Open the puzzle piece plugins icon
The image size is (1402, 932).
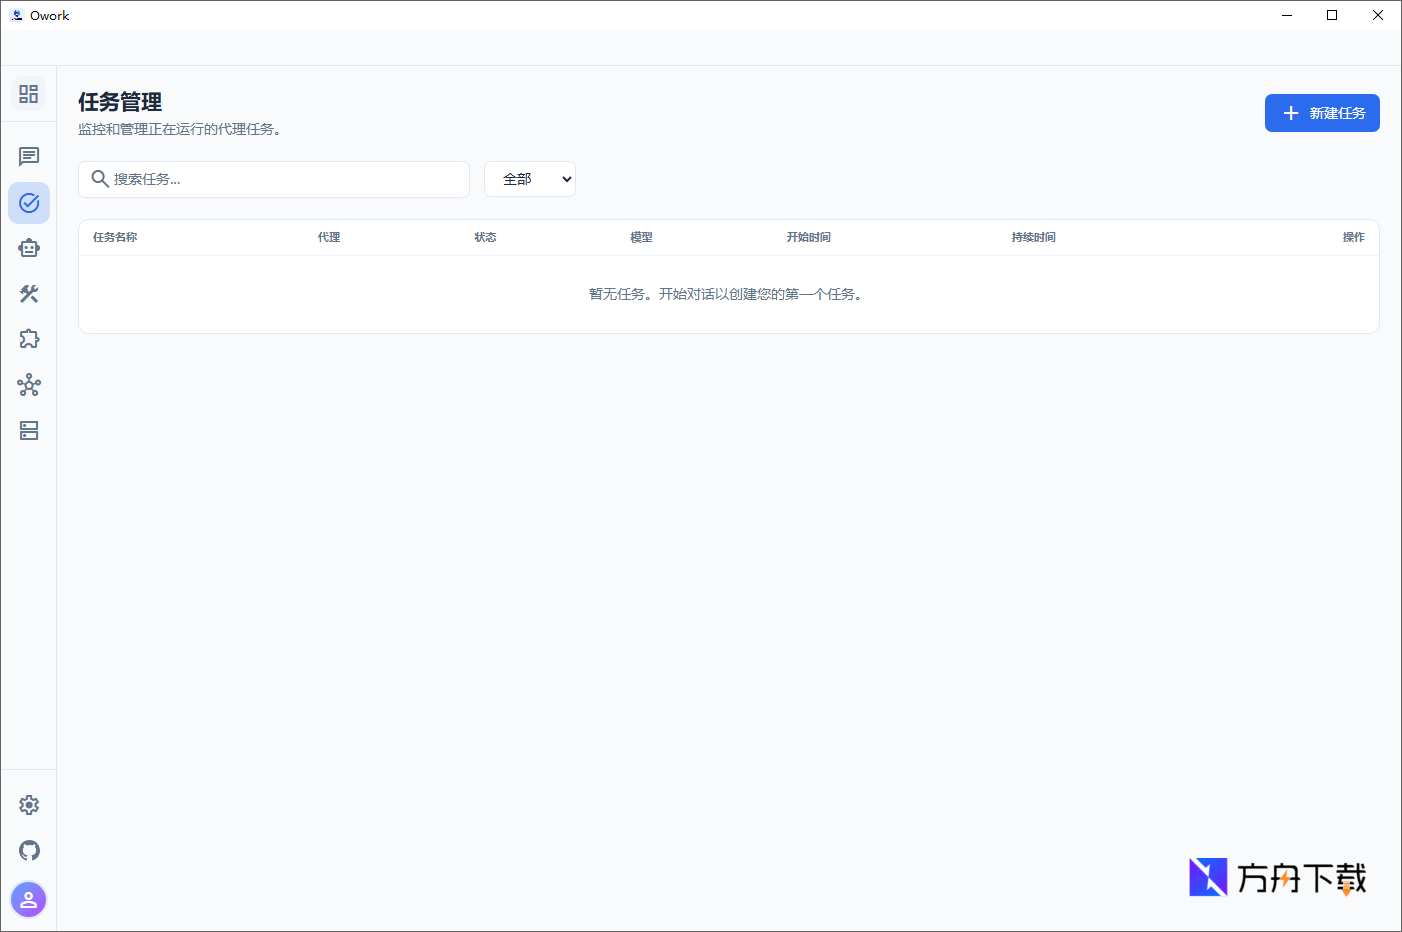pos(28,339)
